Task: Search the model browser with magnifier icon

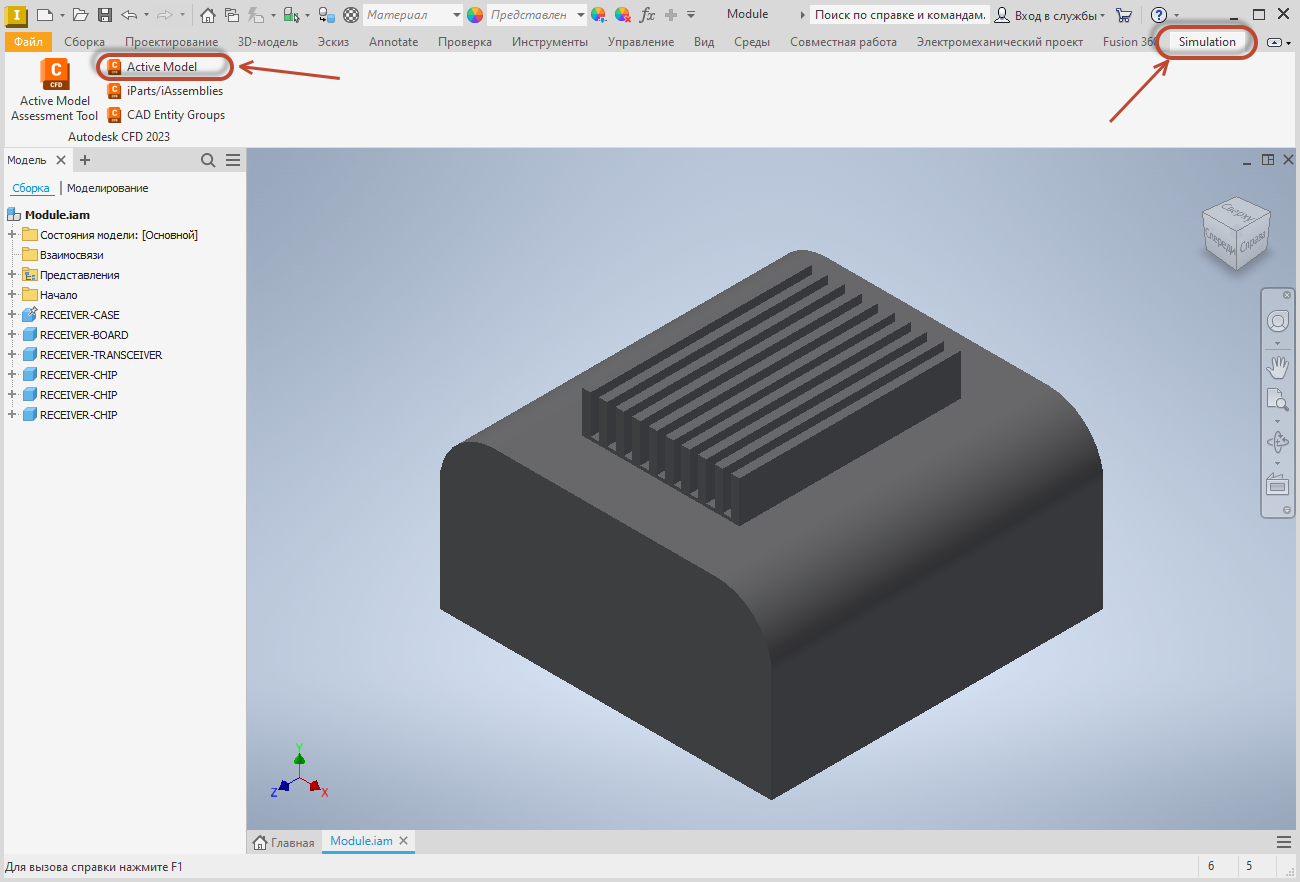Action: 208,160
